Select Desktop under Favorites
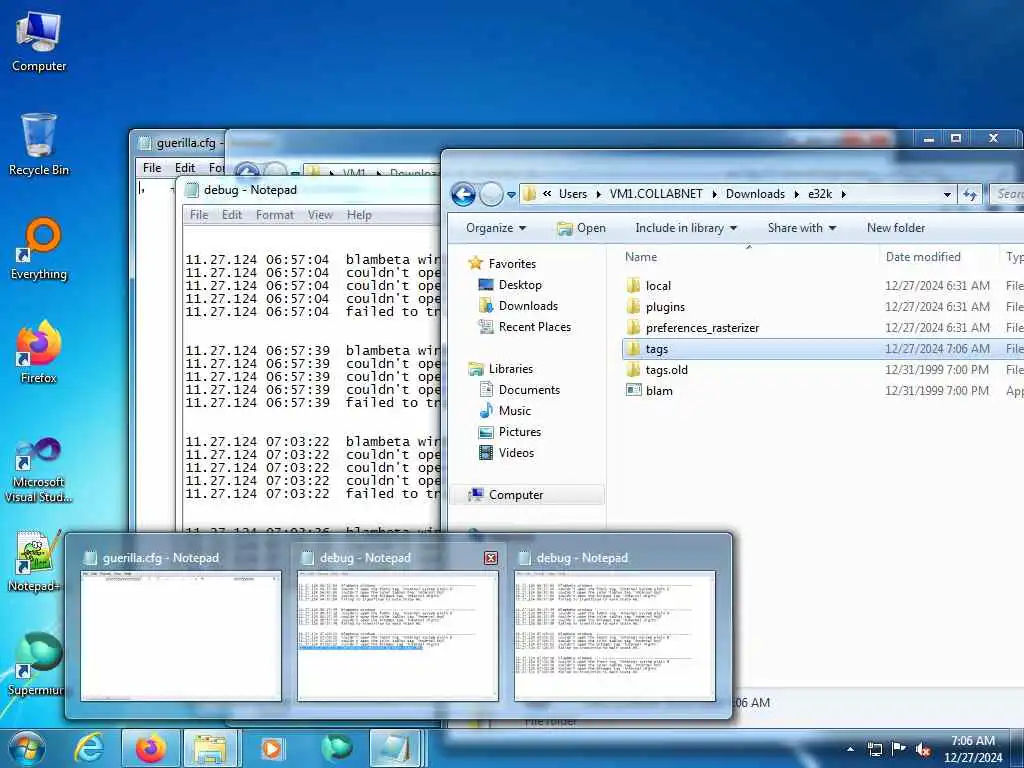The height and width of the screenshot is (768, 1024). pyautogui.click(x=520, y=285)
